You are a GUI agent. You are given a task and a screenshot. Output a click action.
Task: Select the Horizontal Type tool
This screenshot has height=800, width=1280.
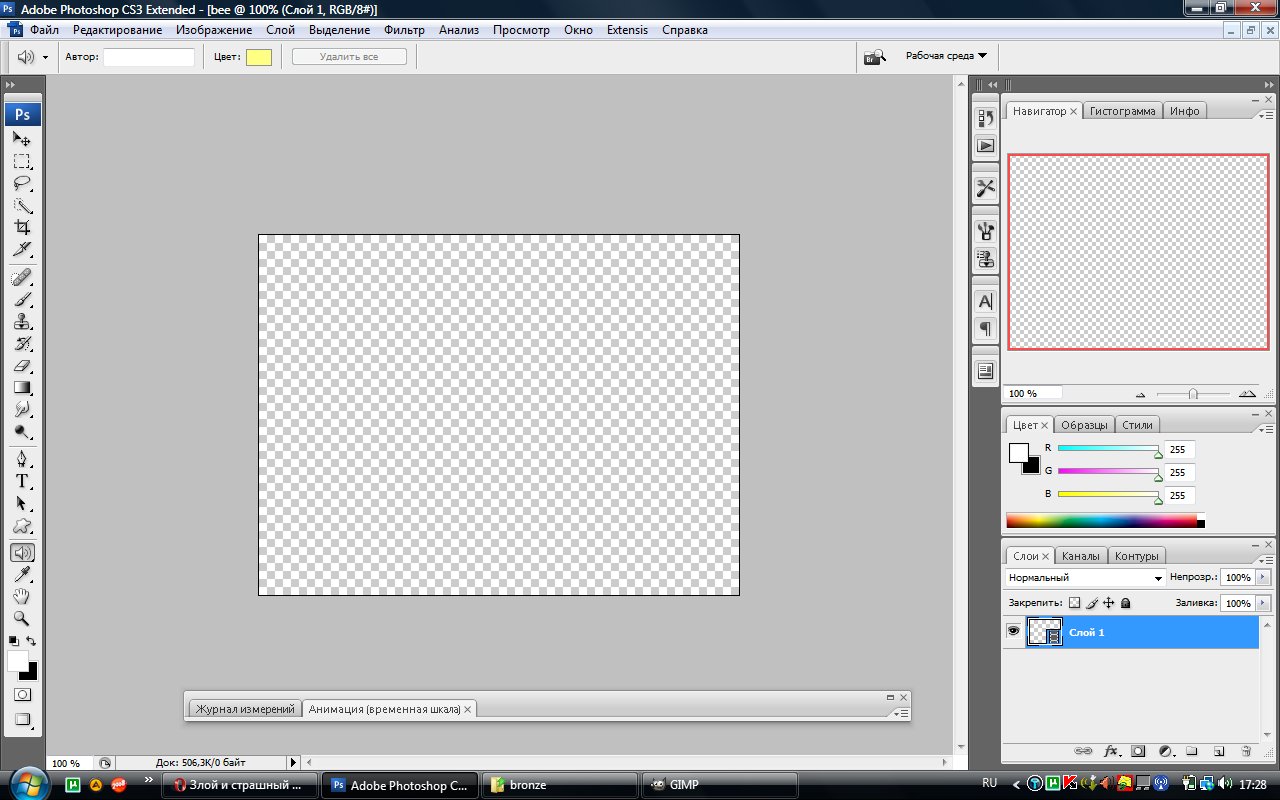pyautogui.click(x=22, y=481)
